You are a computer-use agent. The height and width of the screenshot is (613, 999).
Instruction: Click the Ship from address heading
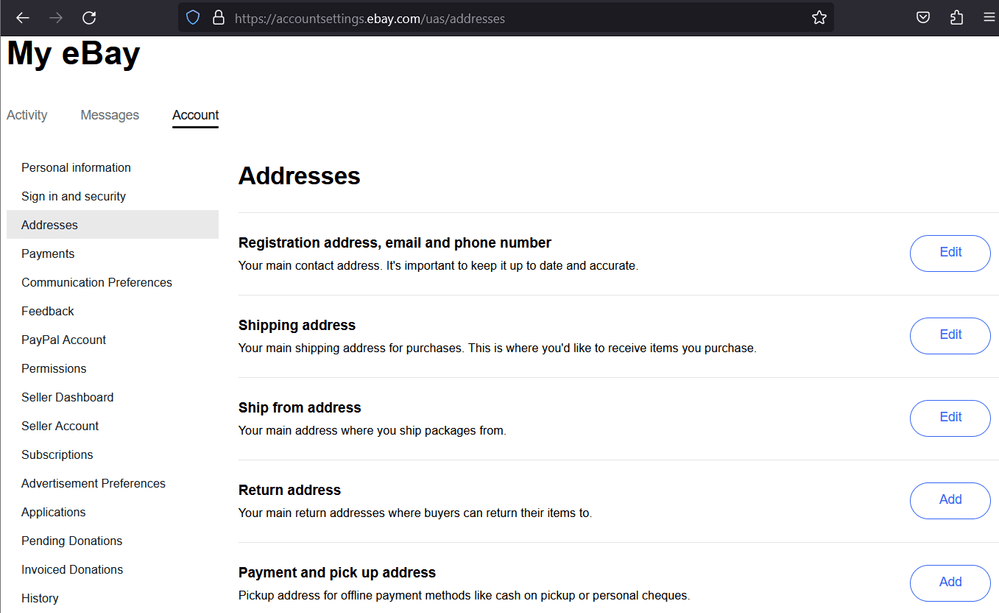299,407
